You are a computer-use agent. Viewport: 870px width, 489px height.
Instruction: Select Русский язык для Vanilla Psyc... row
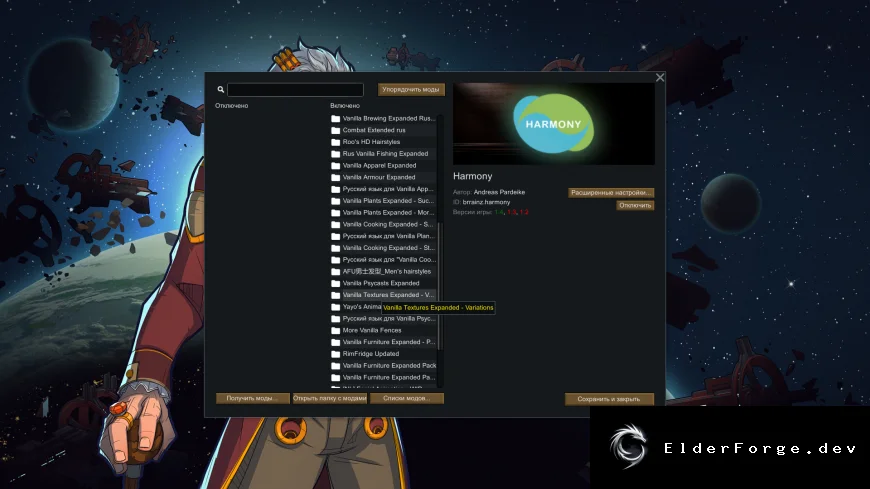coord(383,319)
